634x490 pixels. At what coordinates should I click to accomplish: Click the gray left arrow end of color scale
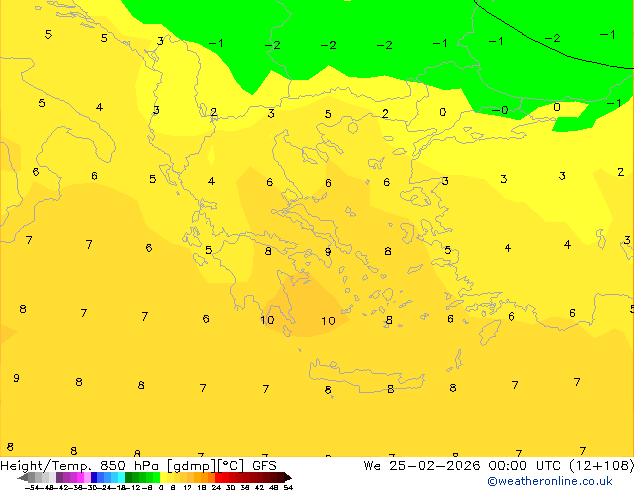pyautogui.click(x=22, y=478)
